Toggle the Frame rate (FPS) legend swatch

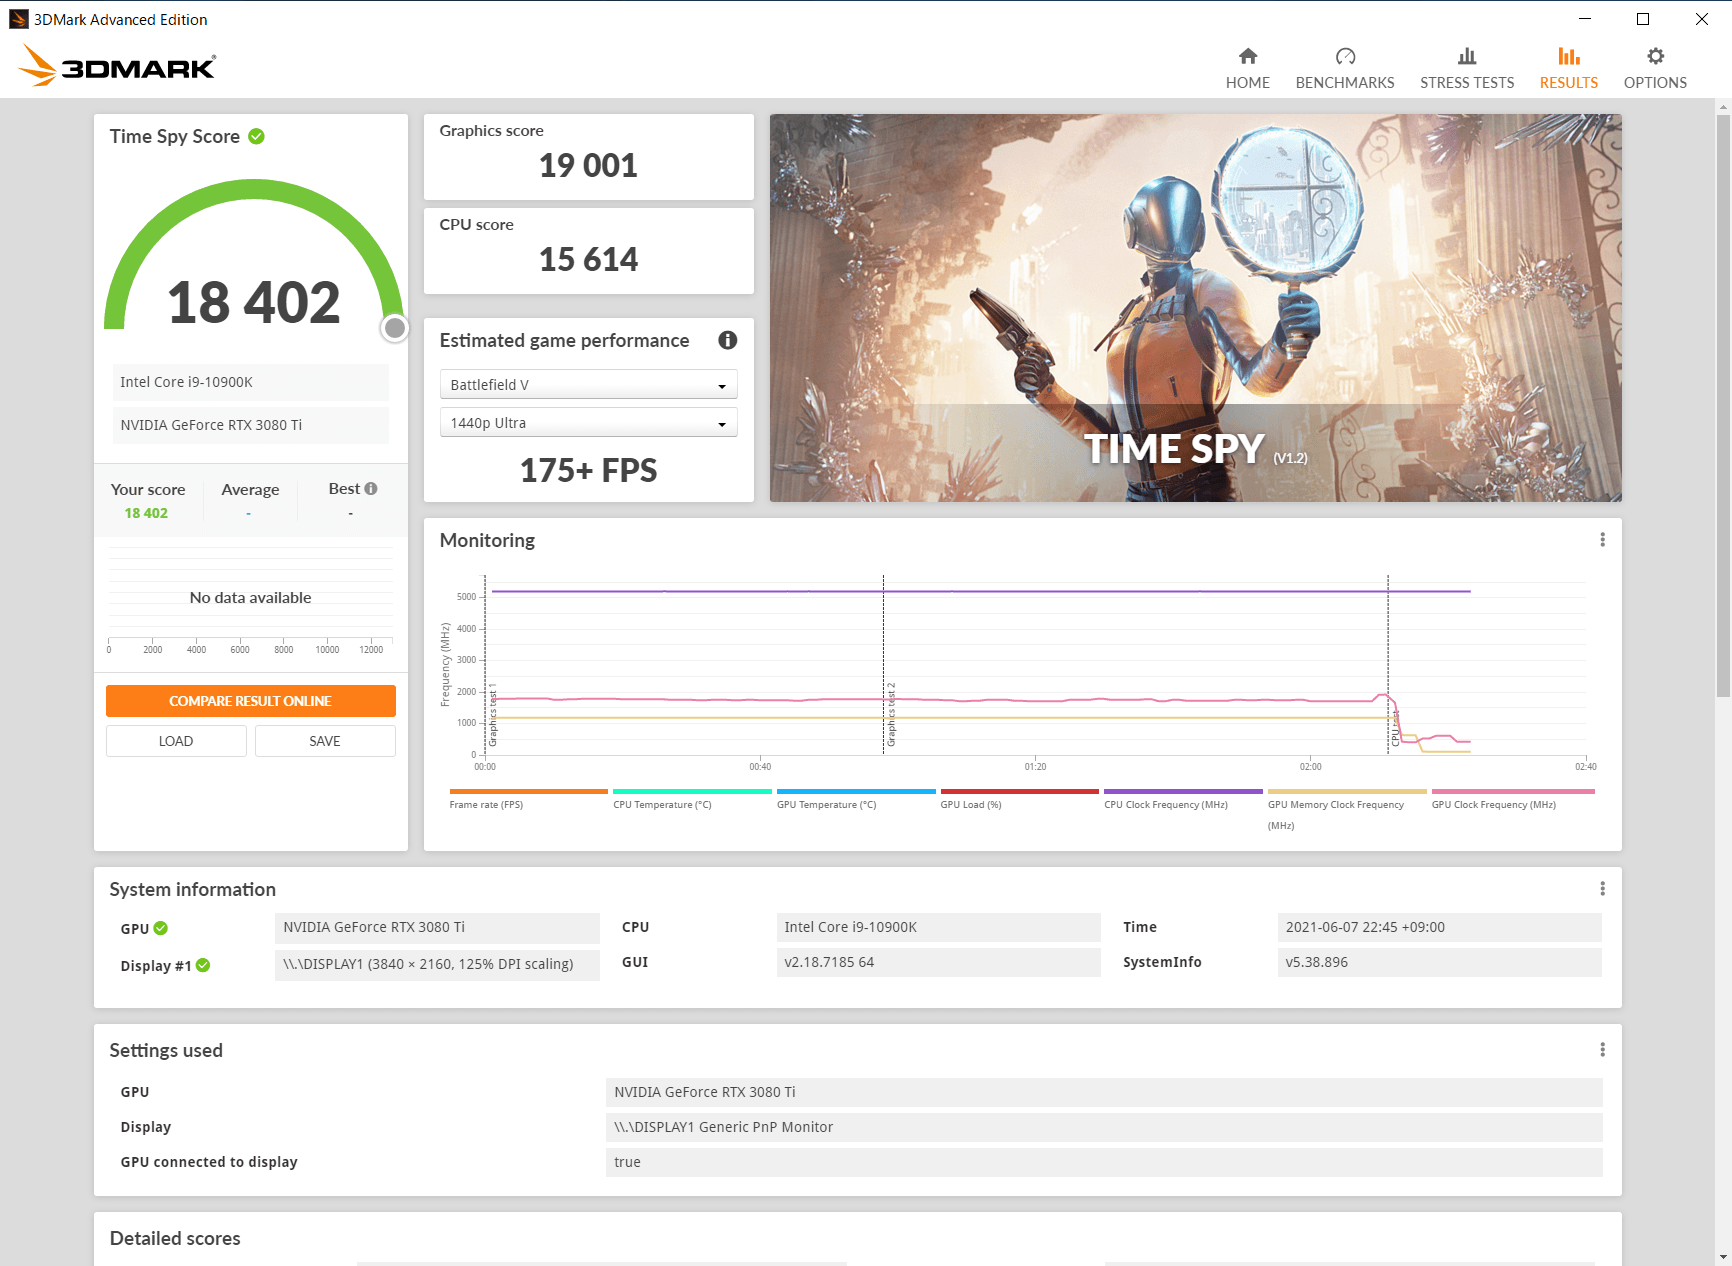click(528, 791)
